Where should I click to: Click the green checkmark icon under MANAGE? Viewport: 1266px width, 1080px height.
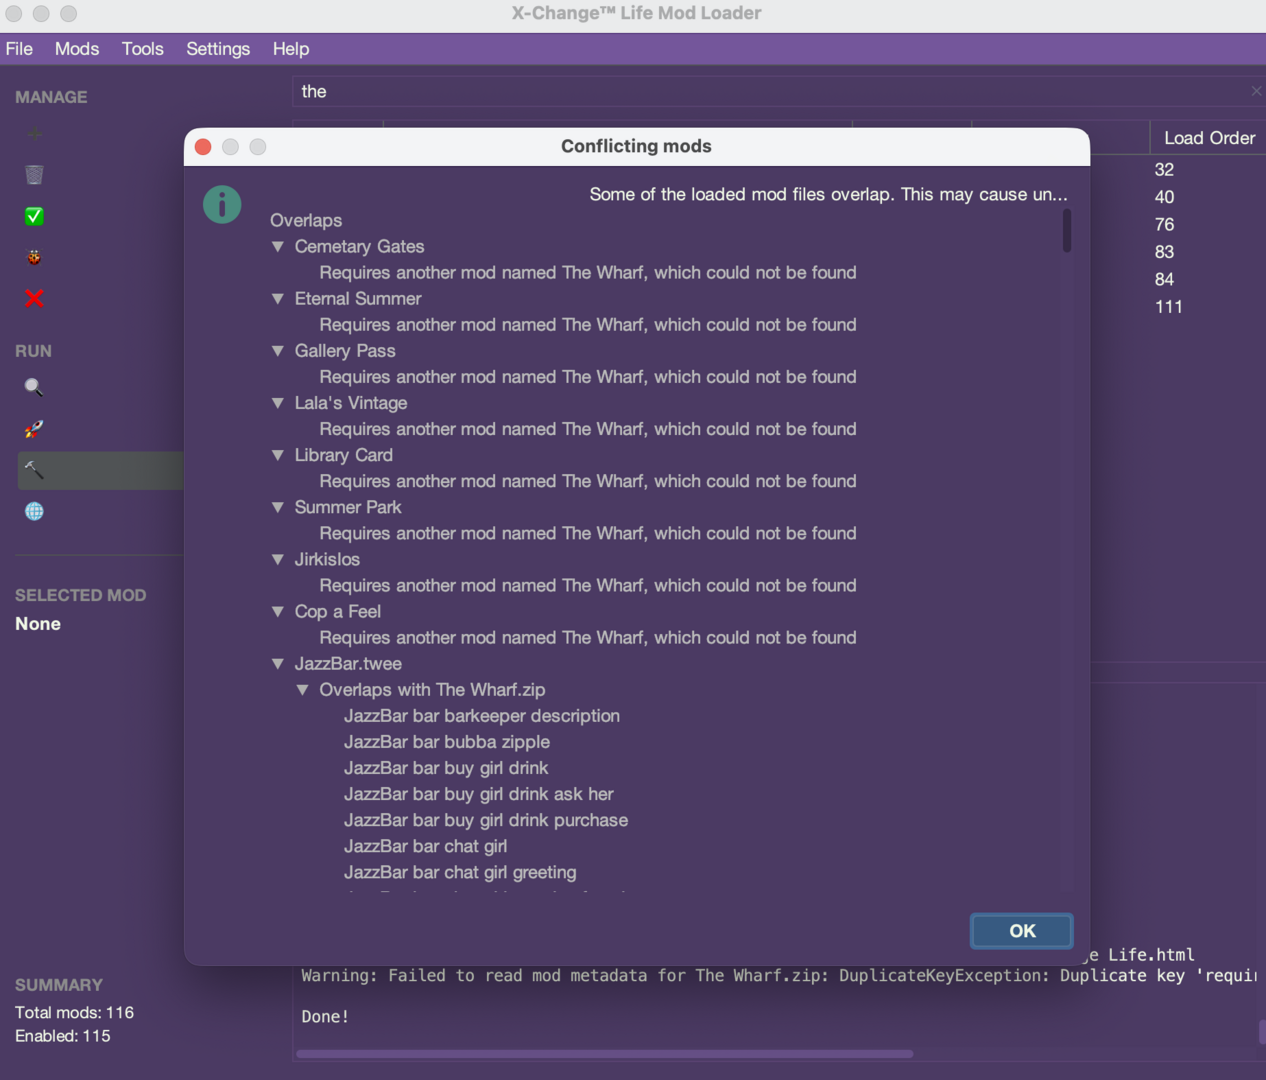point(34,216)
